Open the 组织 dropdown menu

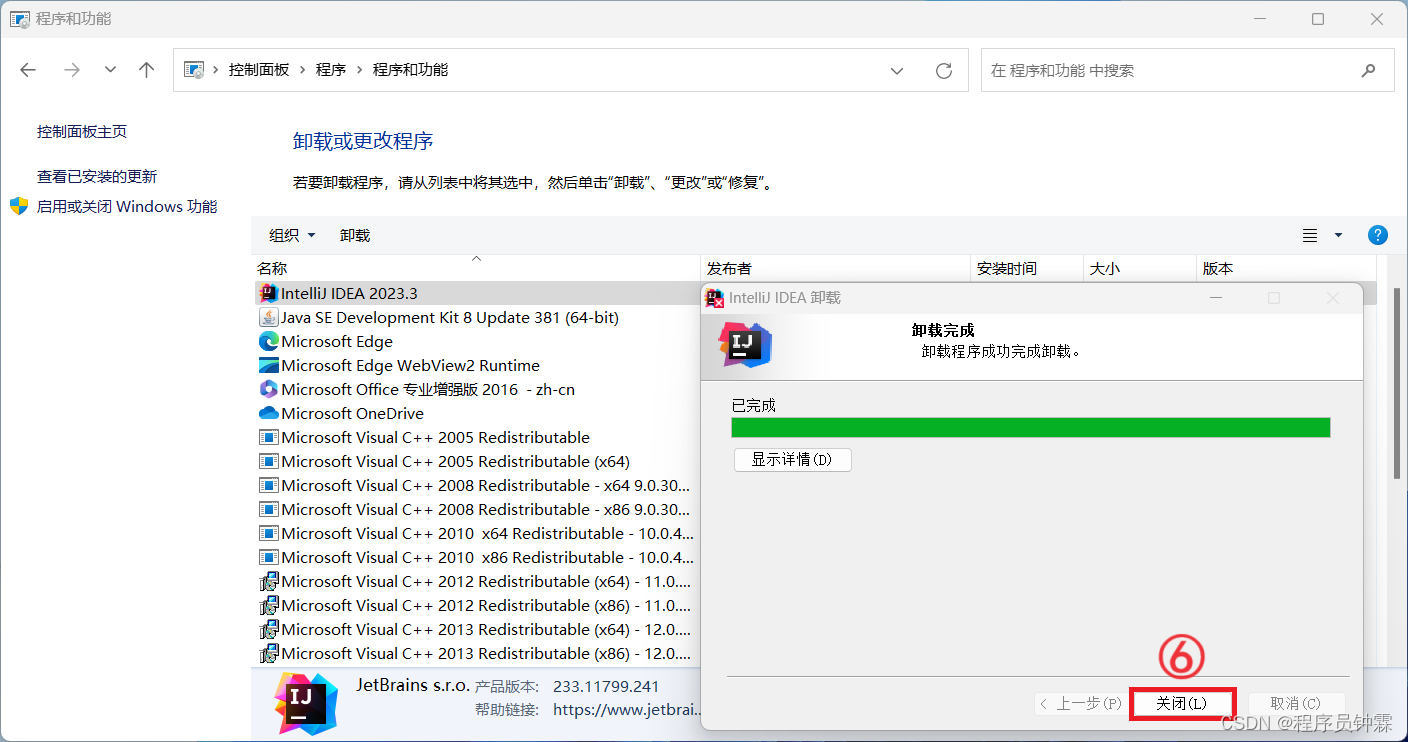pyautogui.click(x=292, y=235)
